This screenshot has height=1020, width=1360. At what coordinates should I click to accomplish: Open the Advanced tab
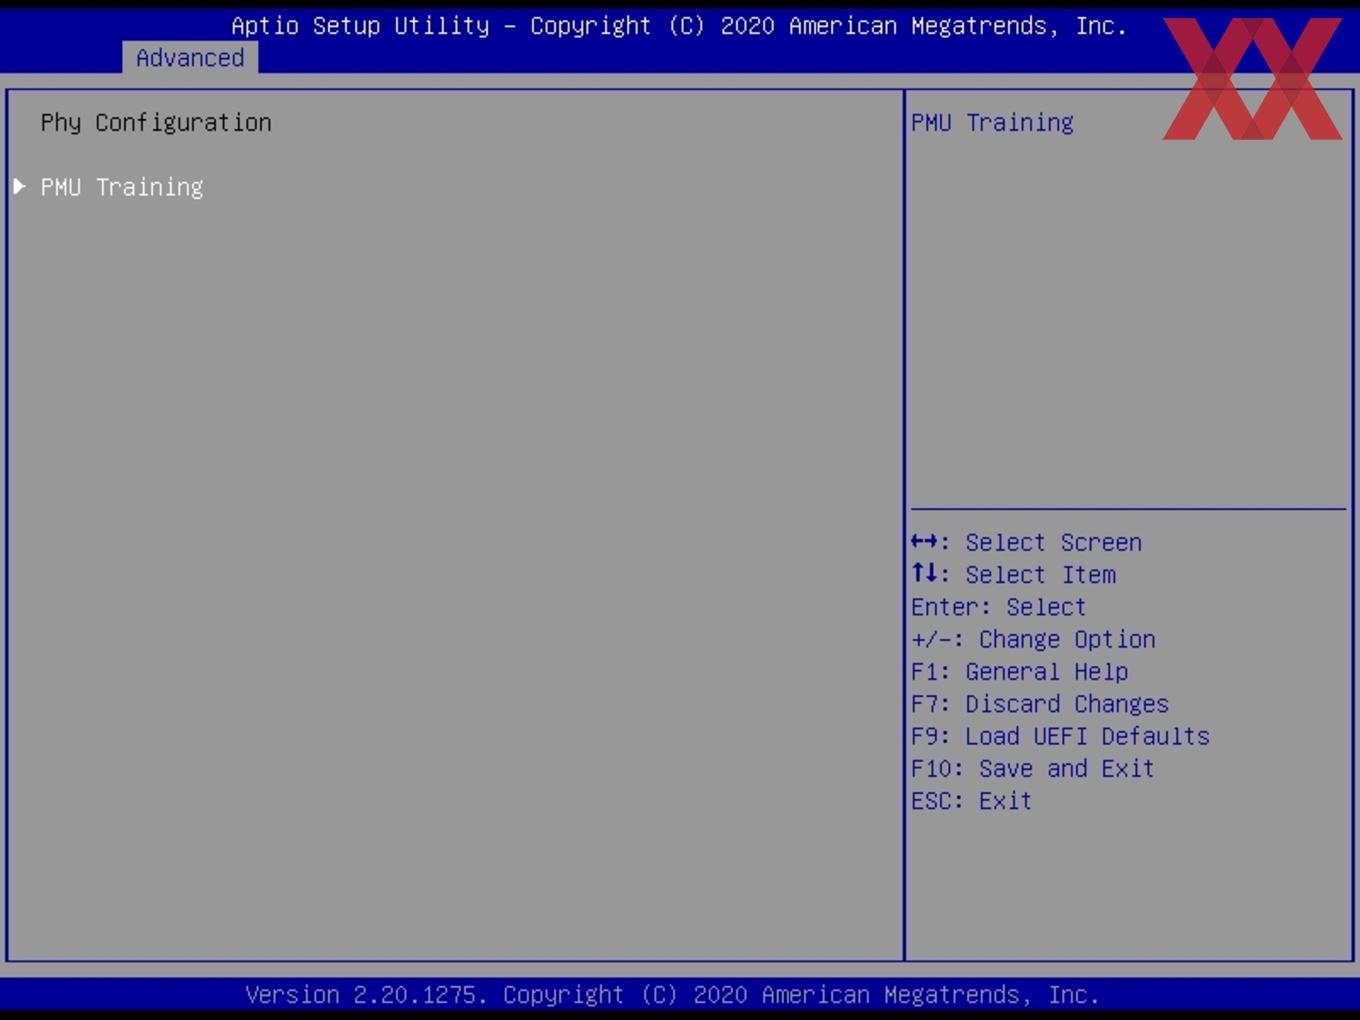[x=190, y=58]
